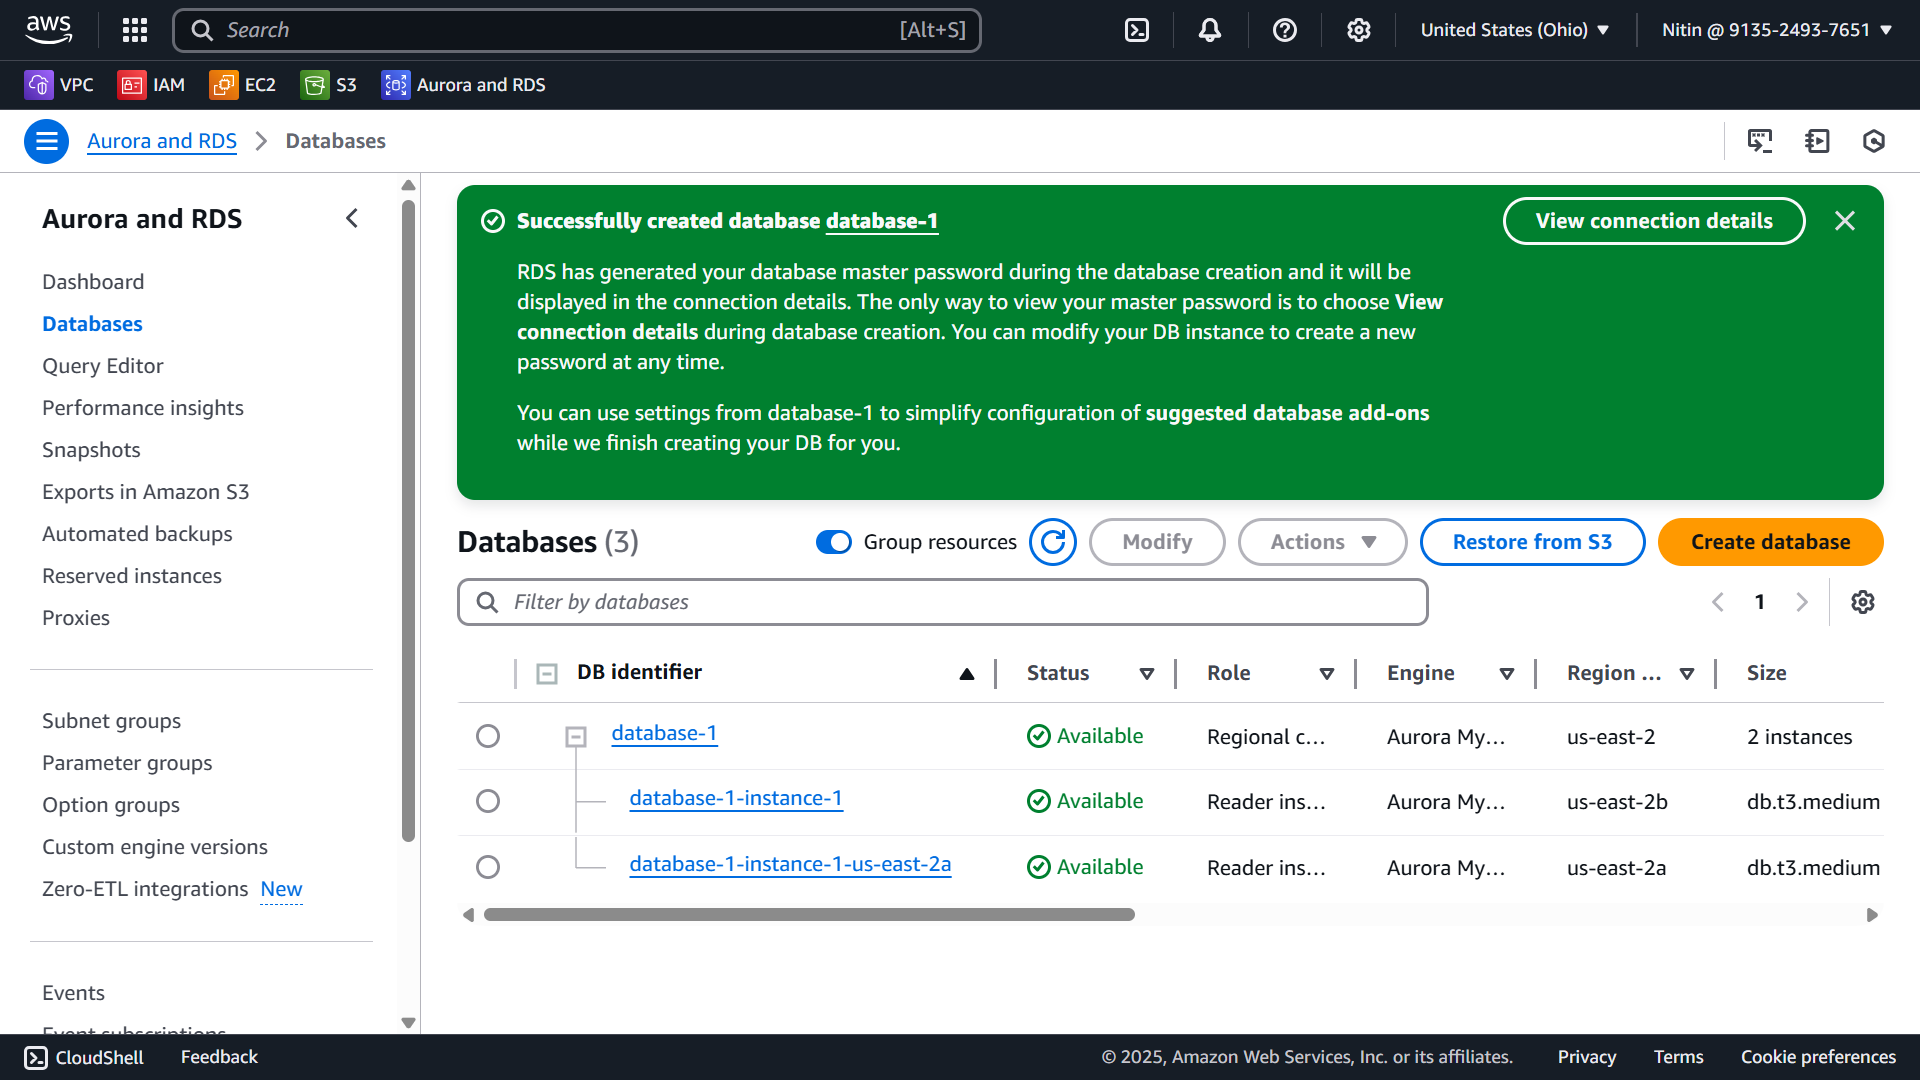
Task: Open the services grid menu icon
Action: [x=135, y=30]
